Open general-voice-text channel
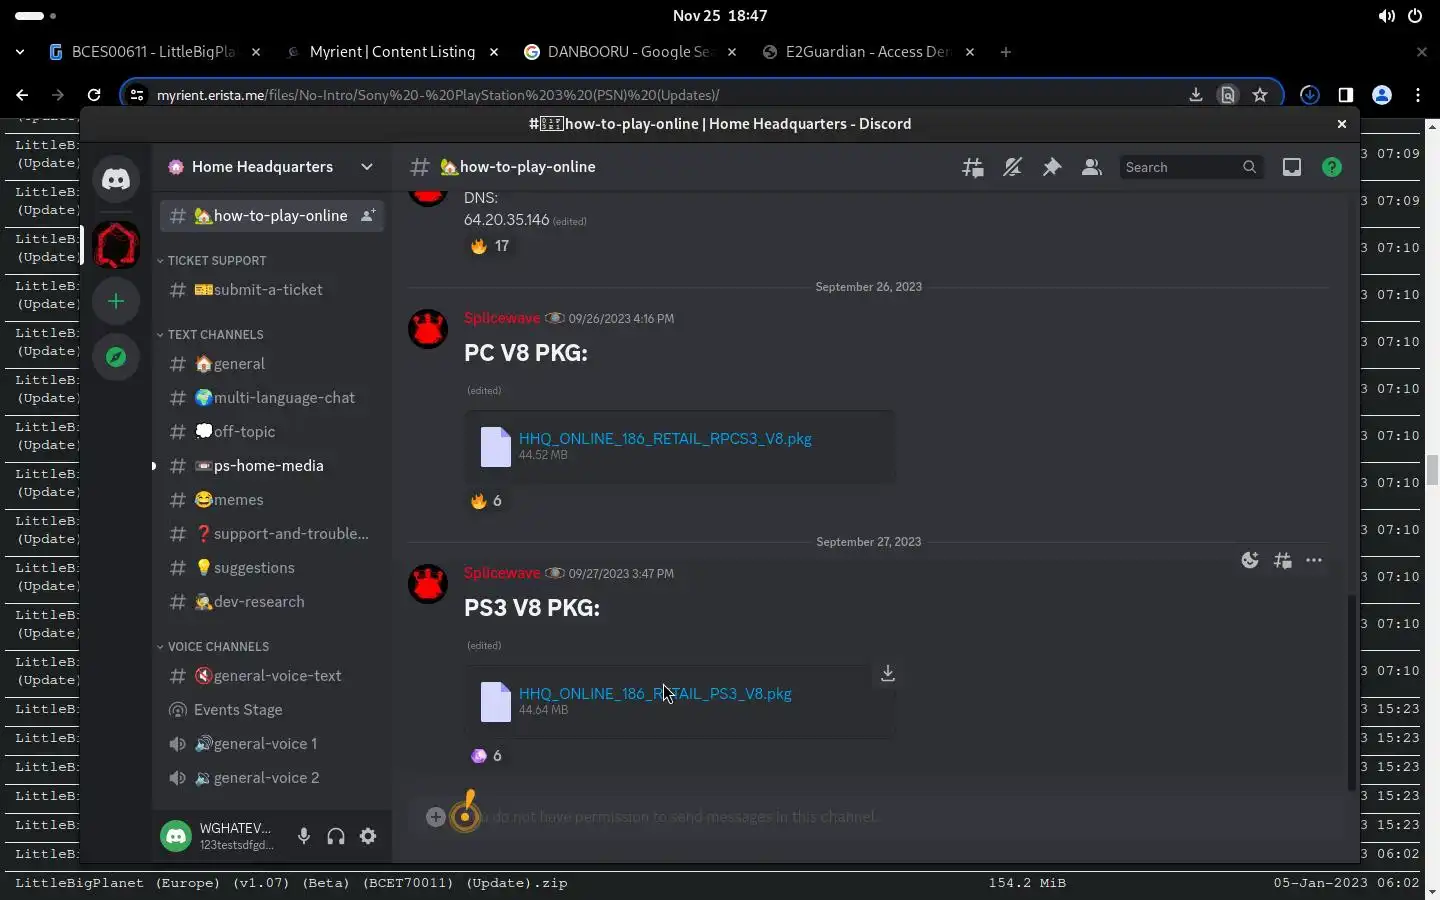The image size is (1440, 900). coord(271,676)
